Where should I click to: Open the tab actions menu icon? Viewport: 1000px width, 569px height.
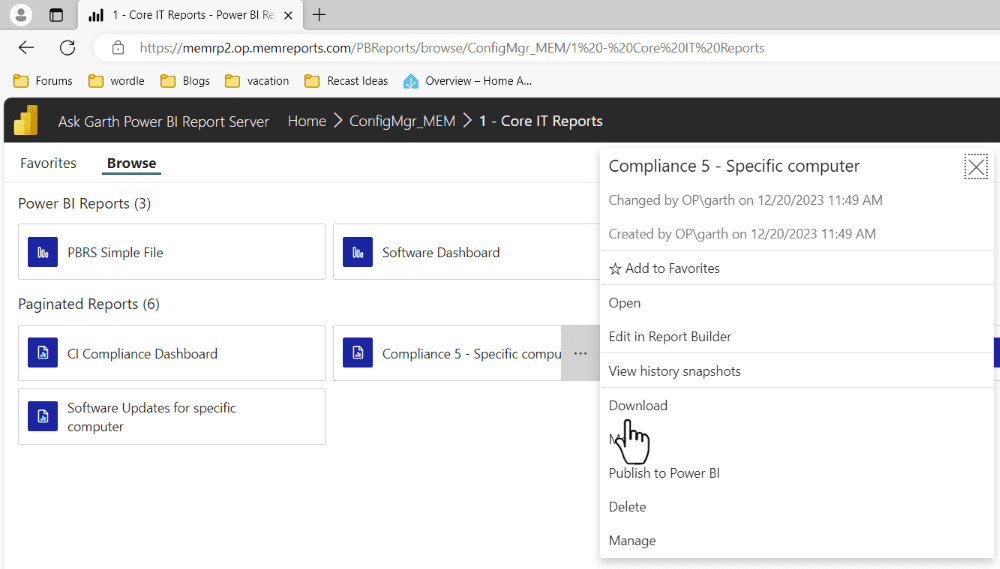(x=56, y=15)
